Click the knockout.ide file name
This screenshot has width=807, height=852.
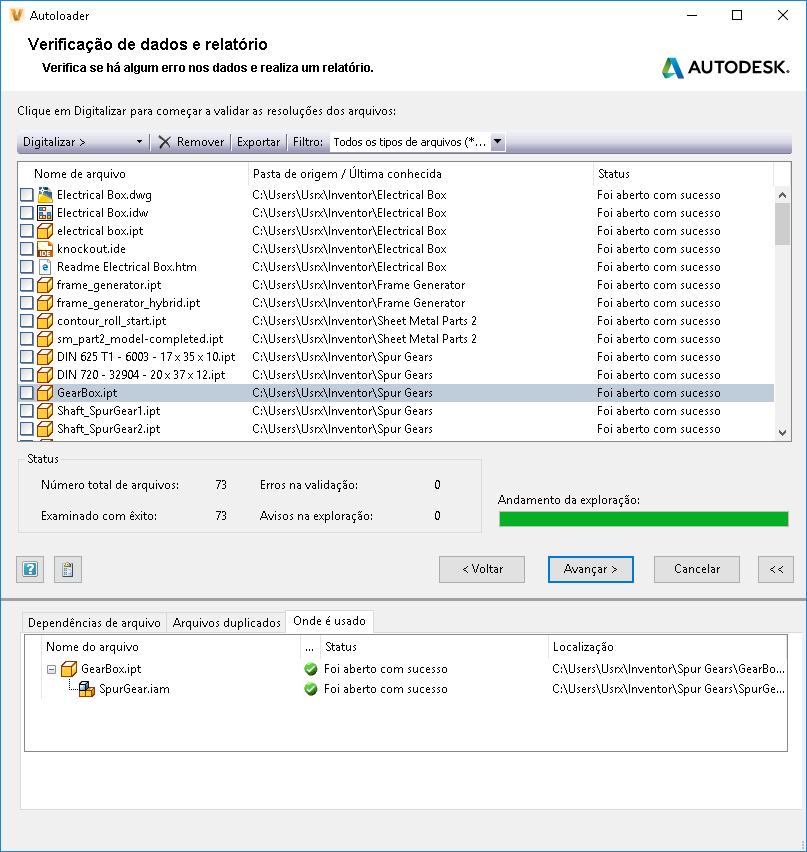click(91, 249)
